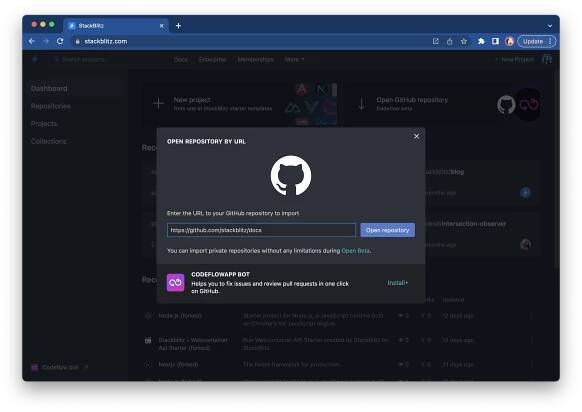Screen dimensions: 582x412
Task: Select Repositories in sidebar
Action: pyautogui.click(x=51, y=106)
